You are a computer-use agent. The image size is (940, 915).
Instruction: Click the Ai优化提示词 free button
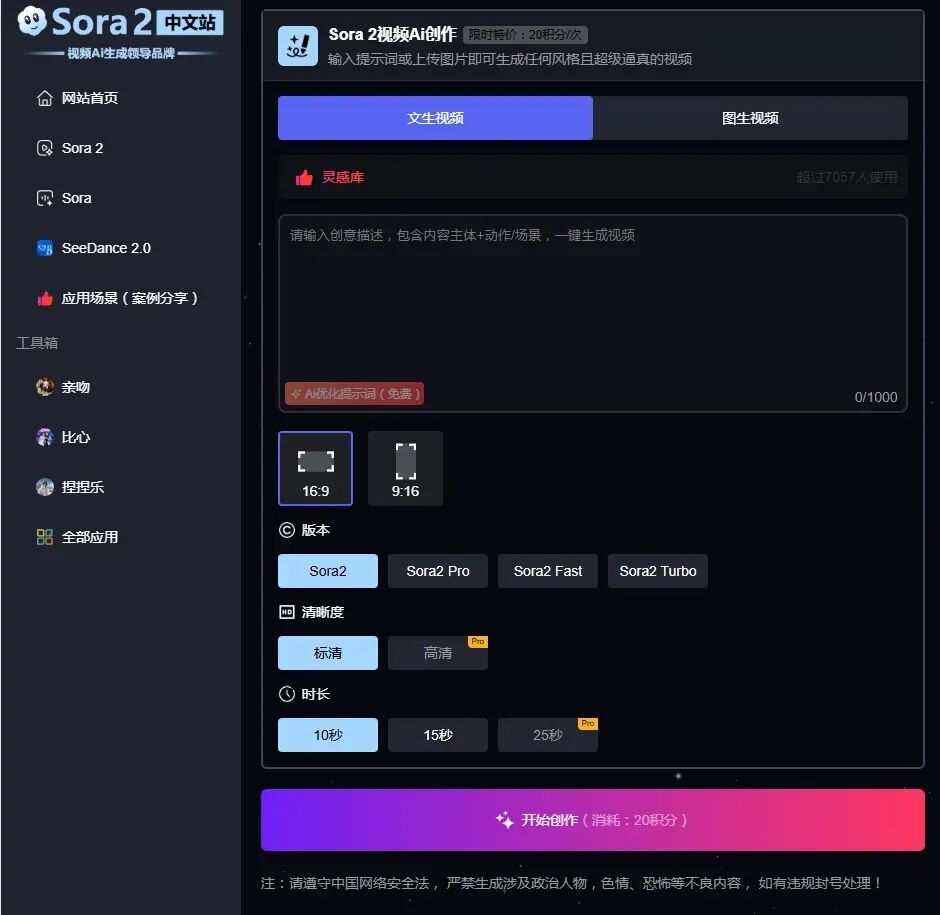click(355, 394)
